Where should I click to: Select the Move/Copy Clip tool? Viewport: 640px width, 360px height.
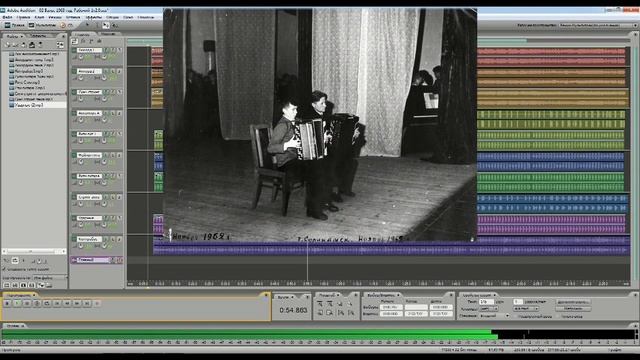click(x=106, y=25)
